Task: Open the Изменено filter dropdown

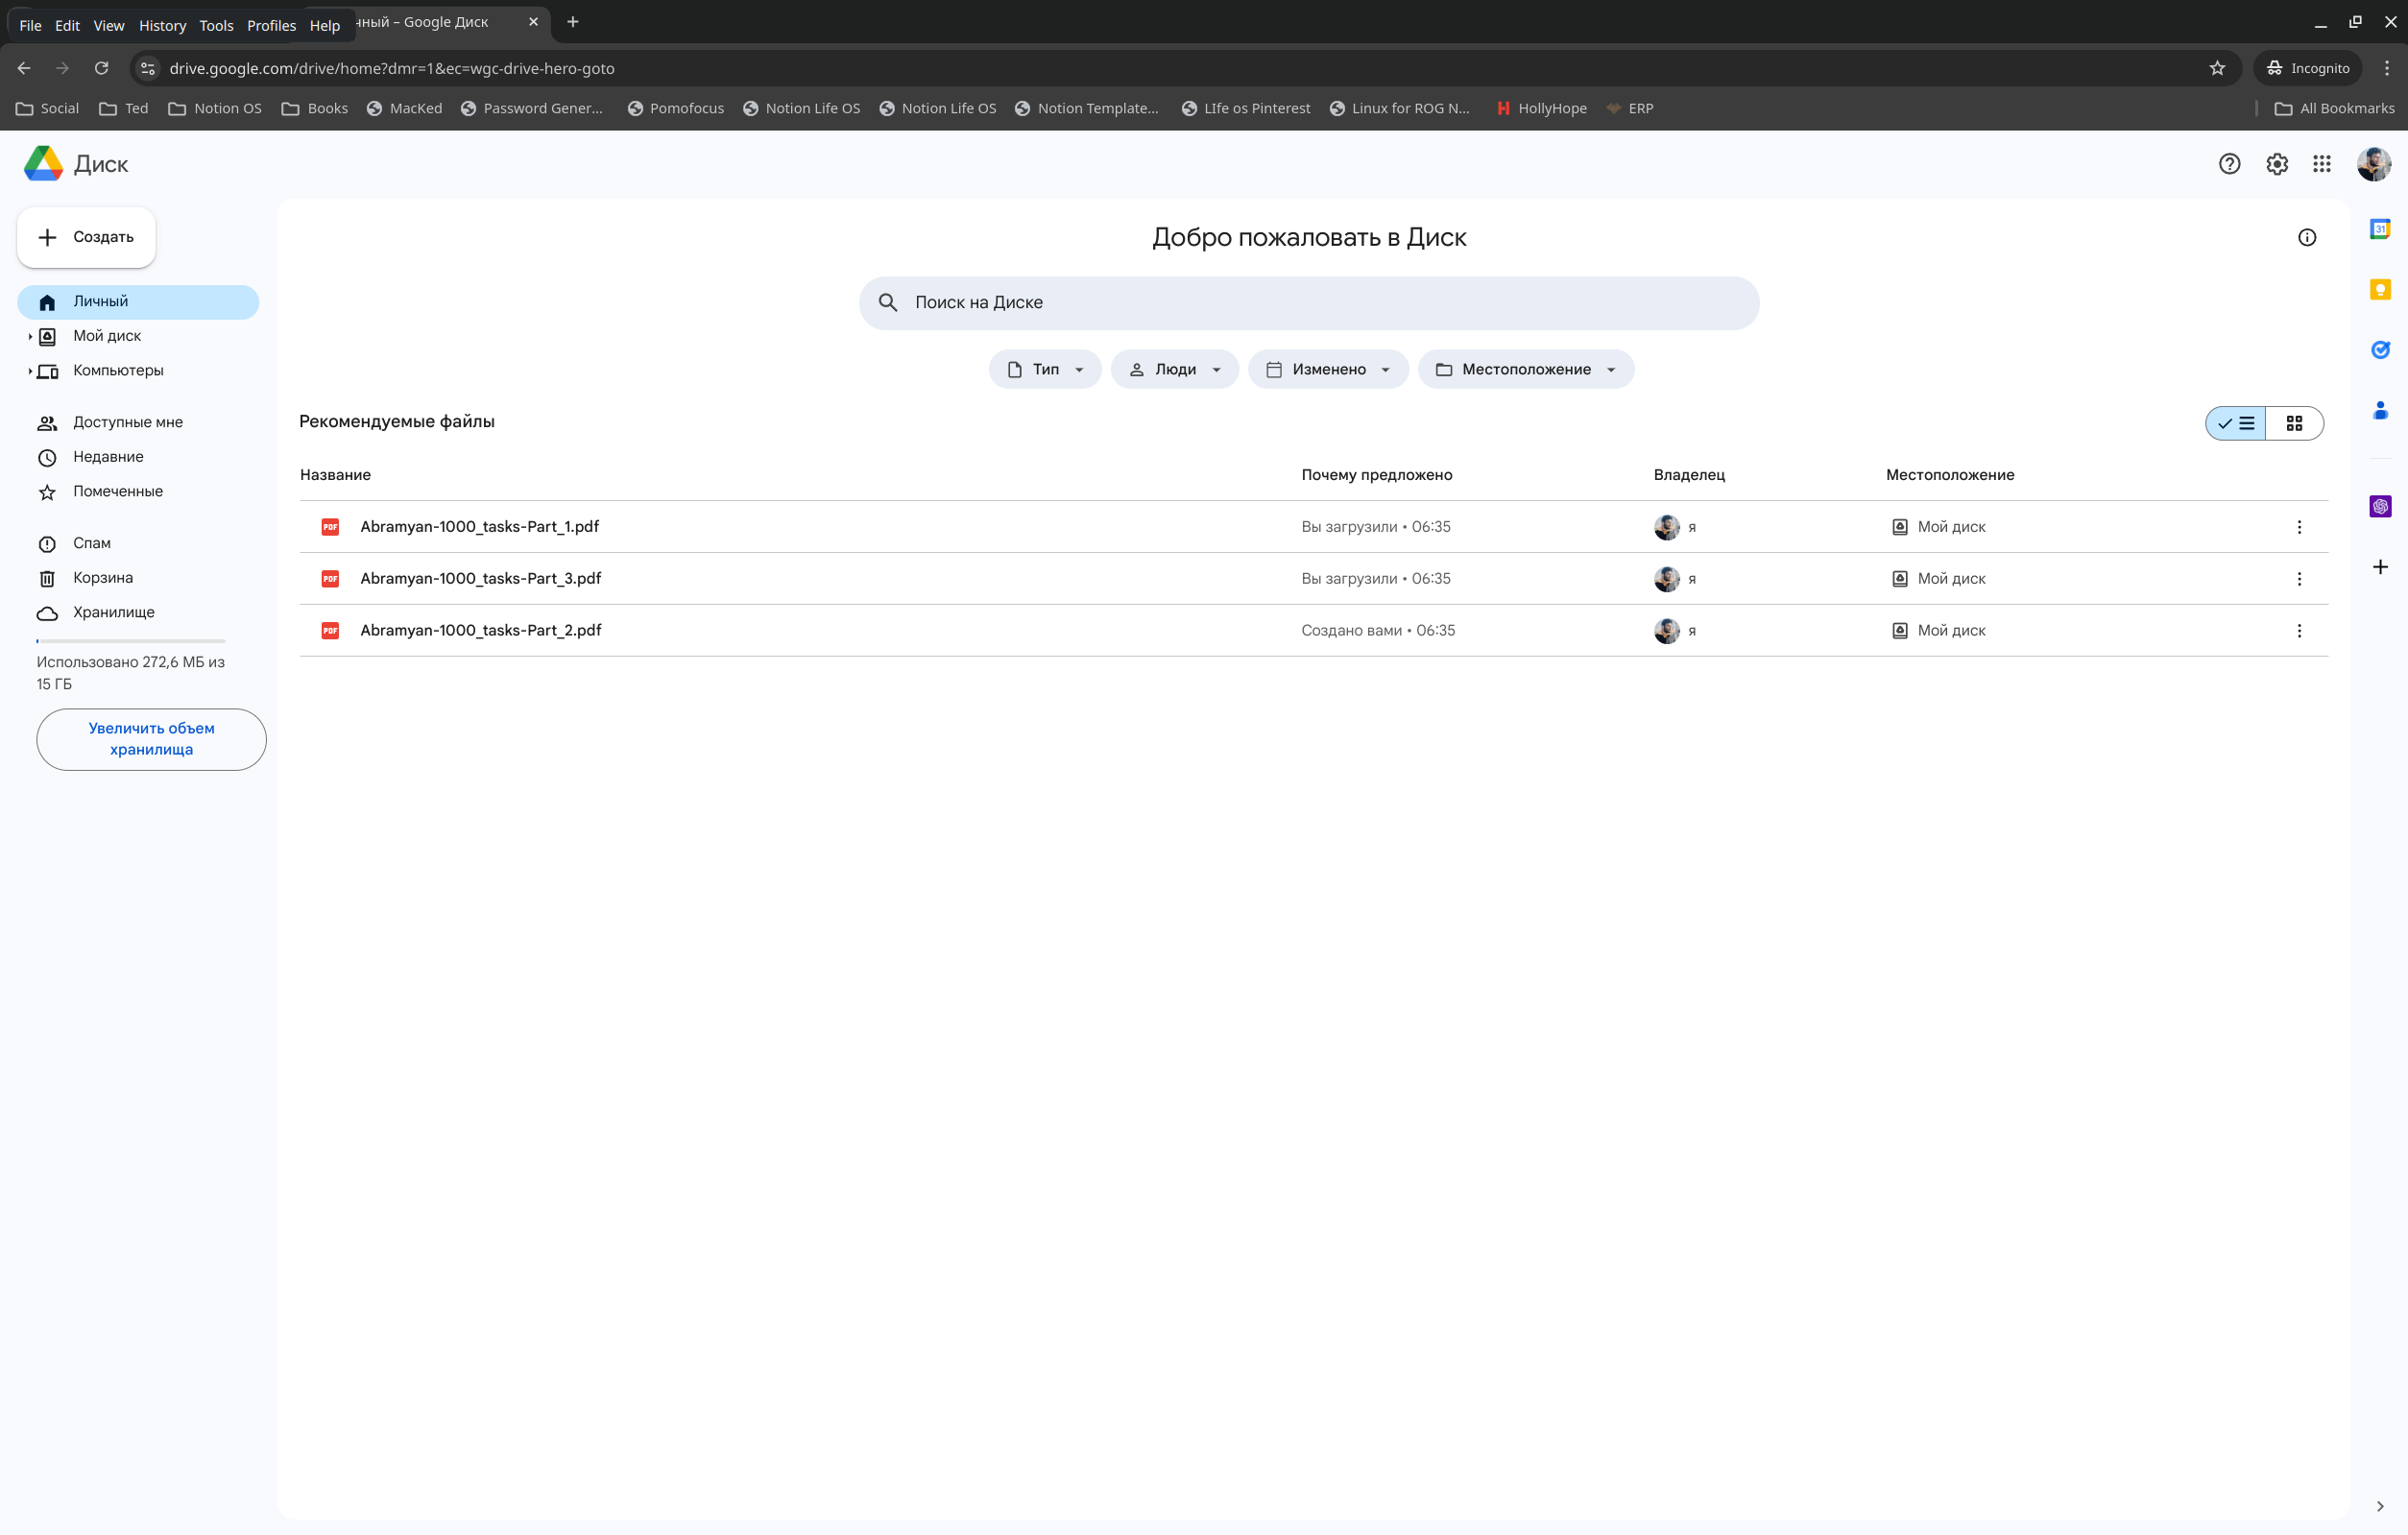Action: tap(1327, 369)
